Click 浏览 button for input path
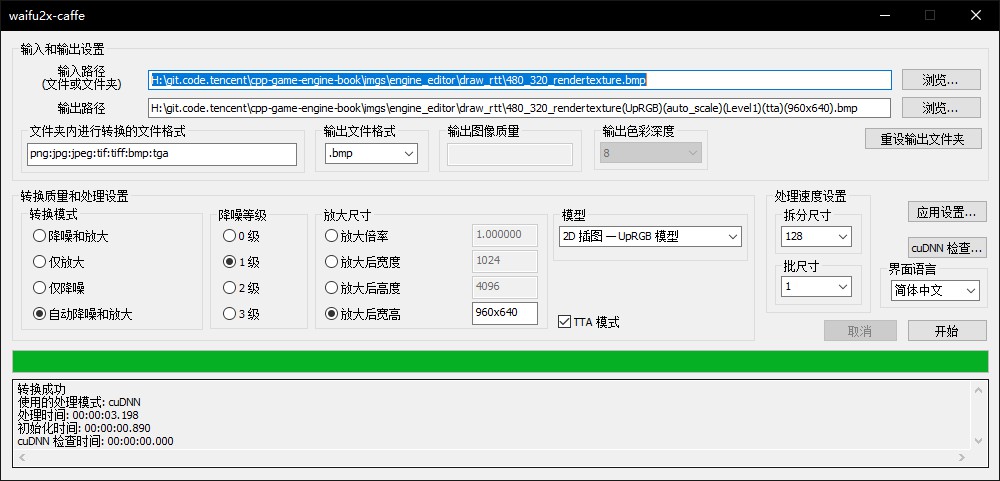This screenshot has width=1000, height=481. coord(941,80)
